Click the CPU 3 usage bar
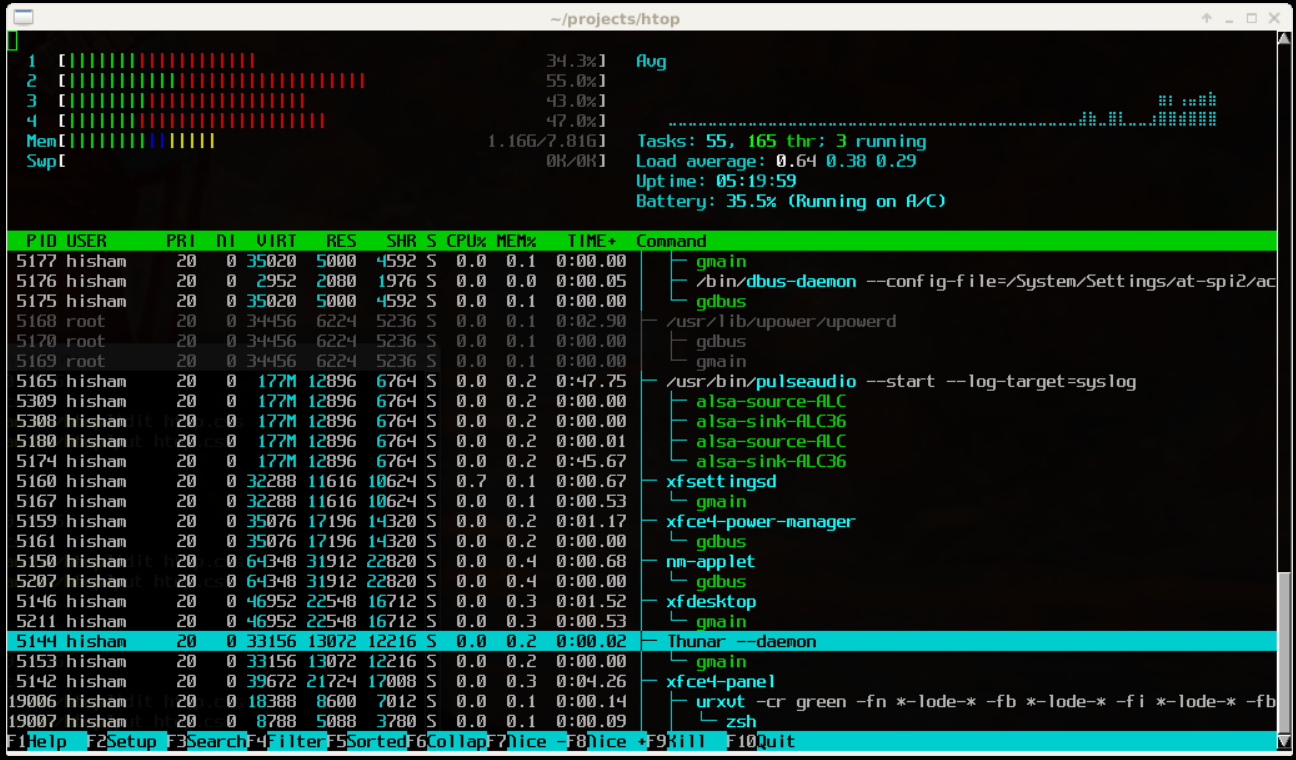 [332, 101]
